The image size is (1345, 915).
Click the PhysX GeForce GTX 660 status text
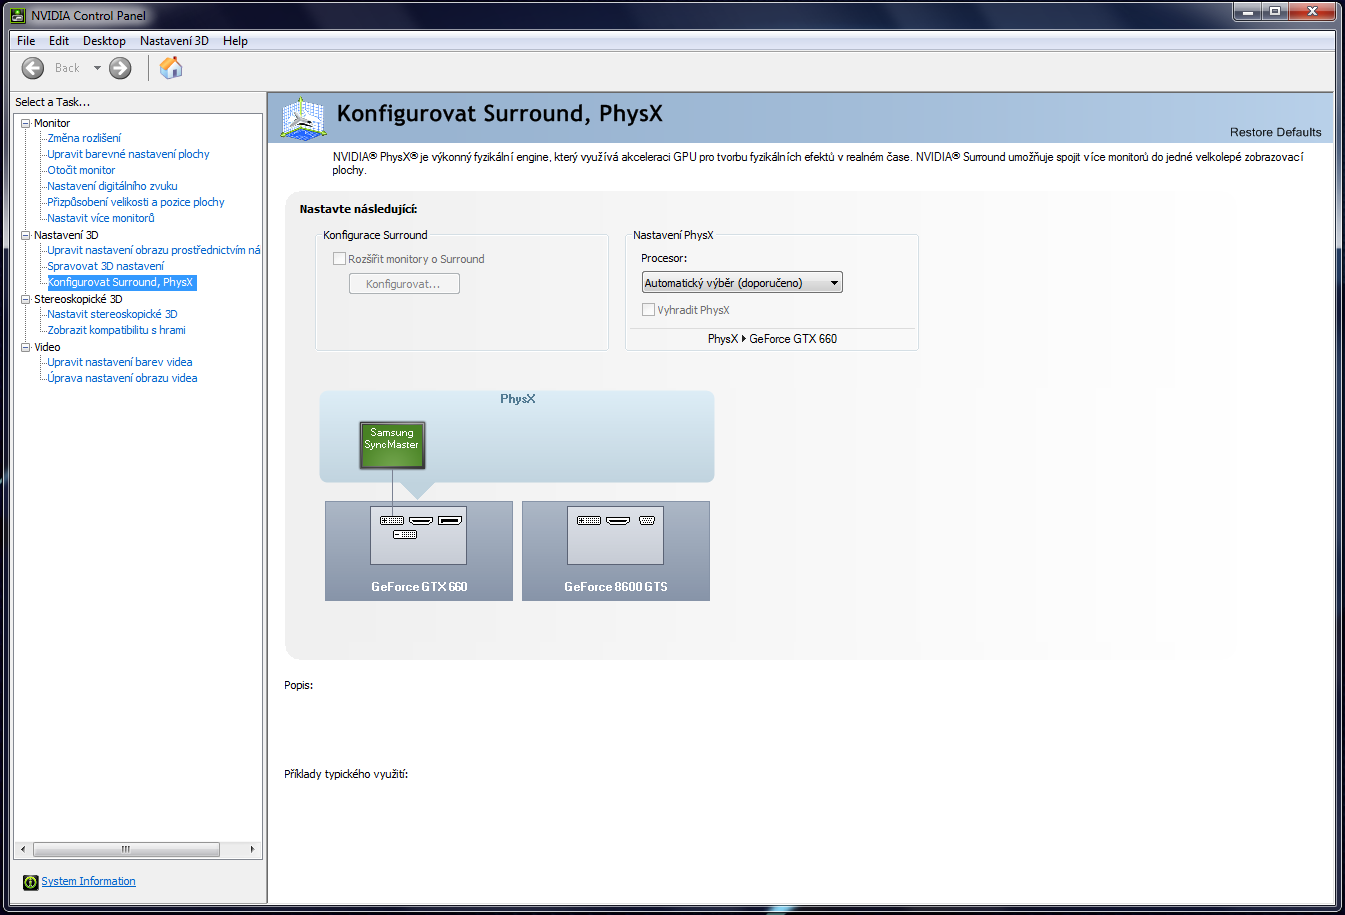tap(772, 339)
